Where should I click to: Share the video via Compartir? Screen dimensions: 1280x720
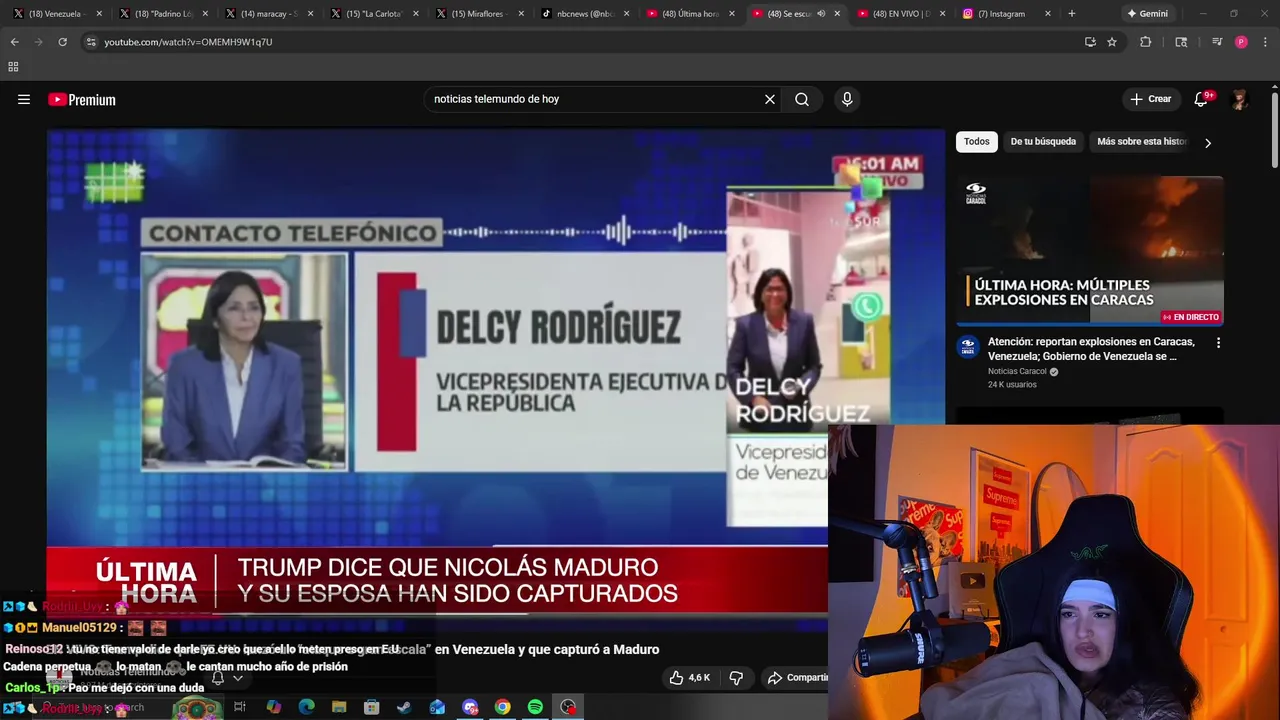click(x=797, y=678)
